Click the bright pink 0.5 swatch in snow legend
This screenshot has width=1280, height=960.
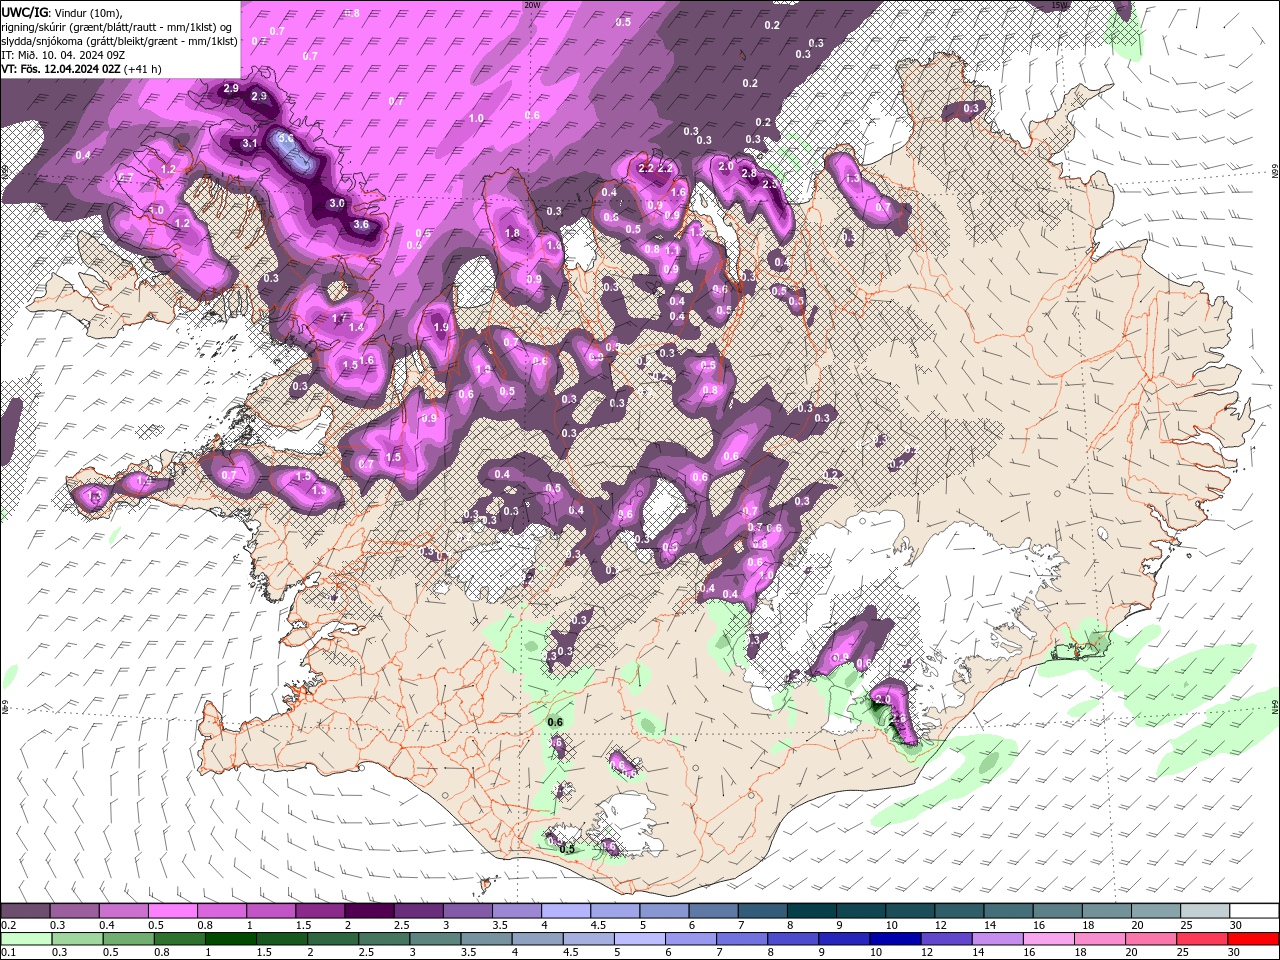coord(172,911)
